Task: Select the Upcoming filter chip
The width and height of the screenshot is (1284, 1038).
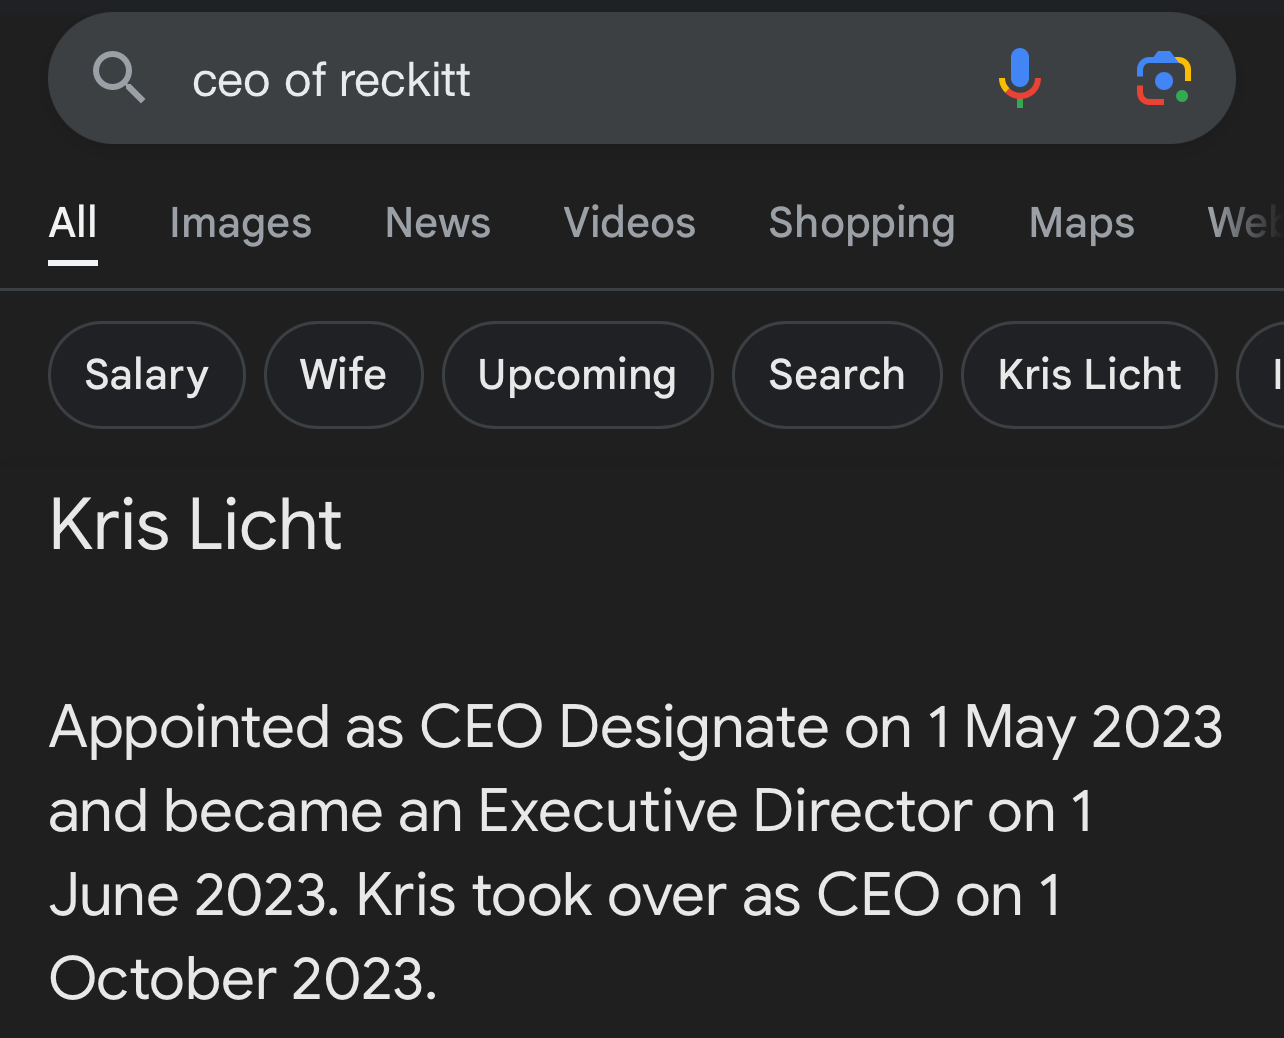Action: click(x=577, y=375)
